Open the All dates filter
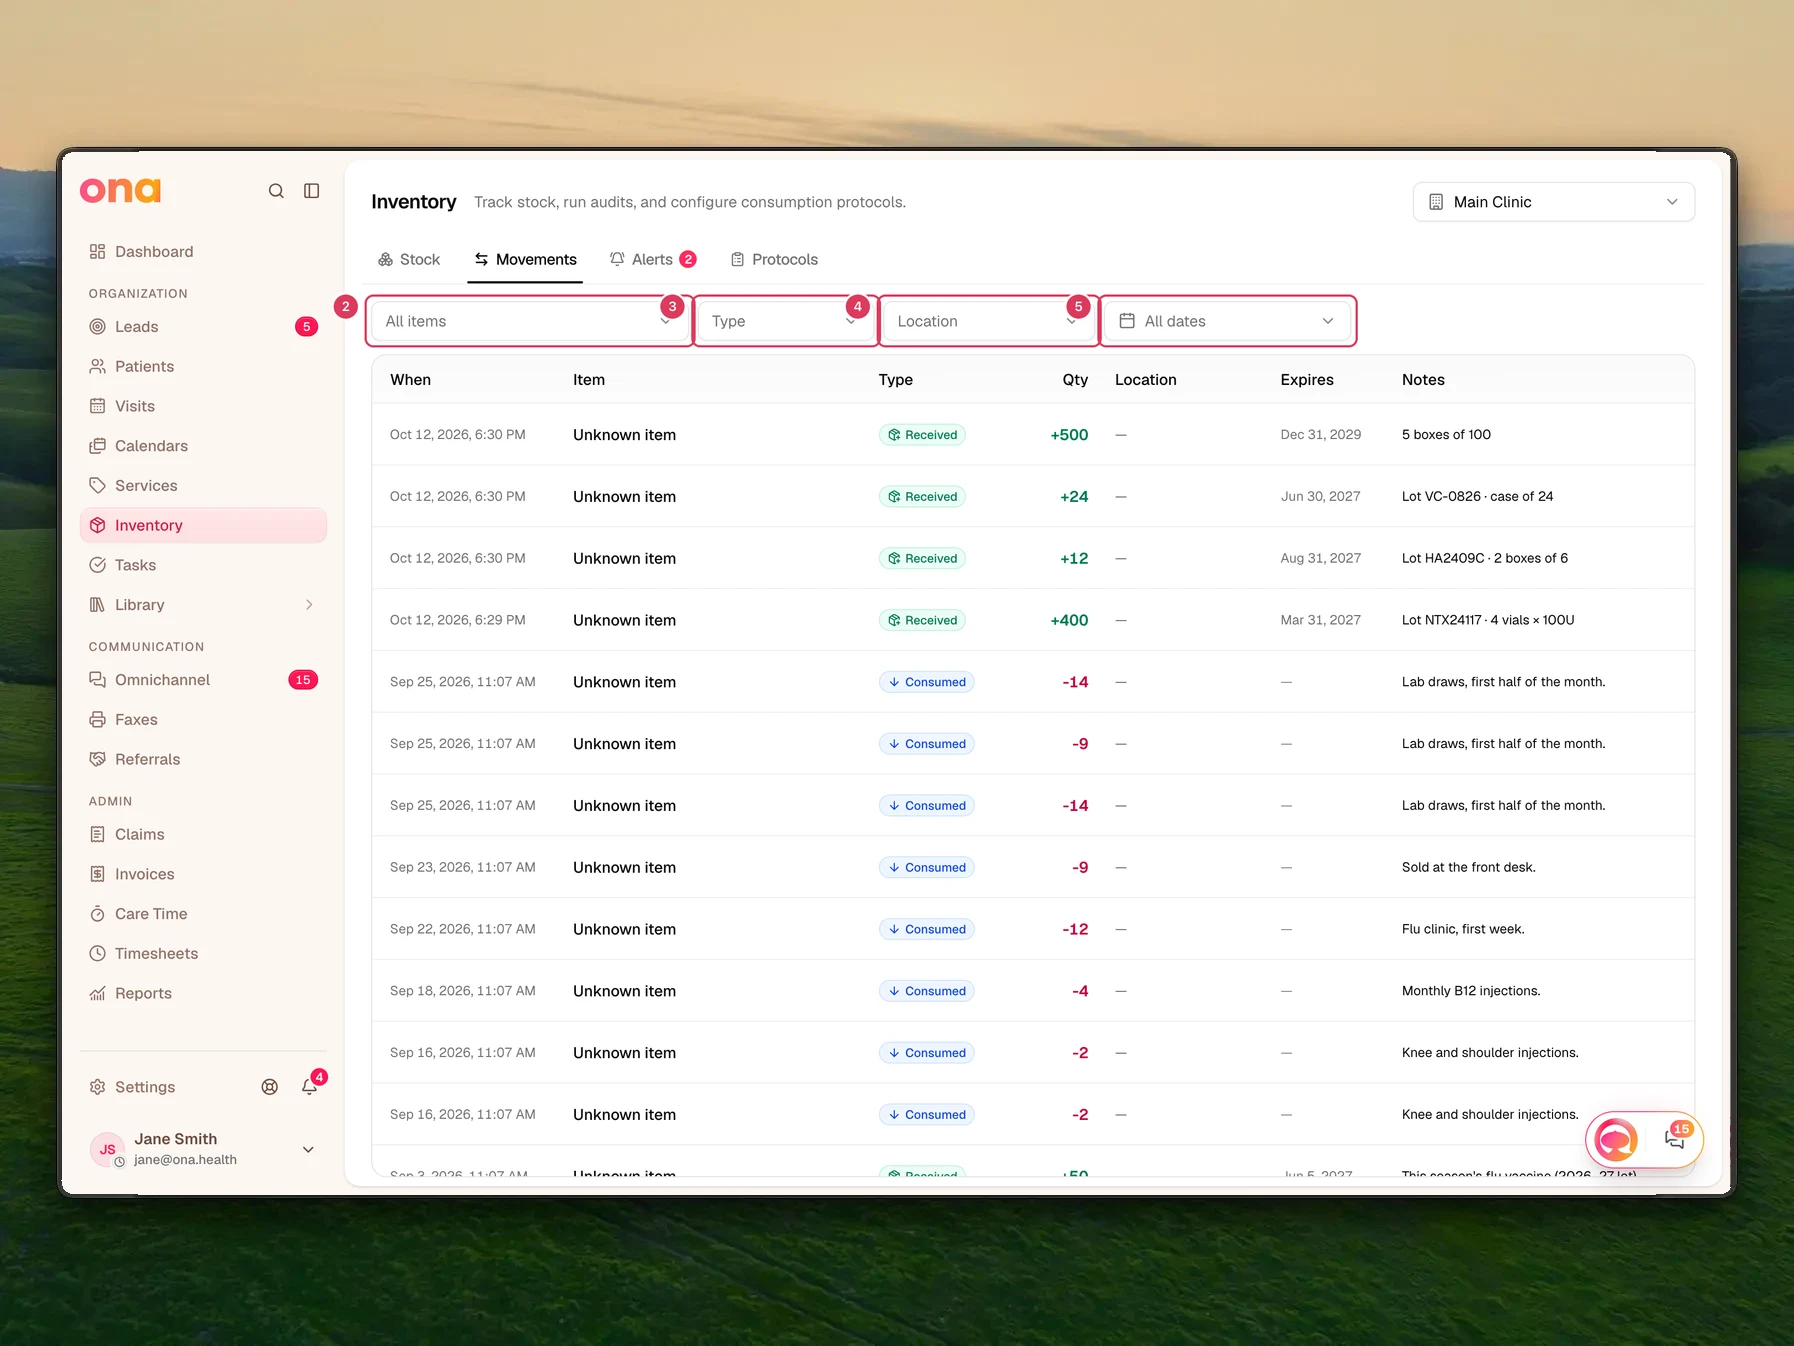1794x1346 pixels. (x=1228, y=321)
